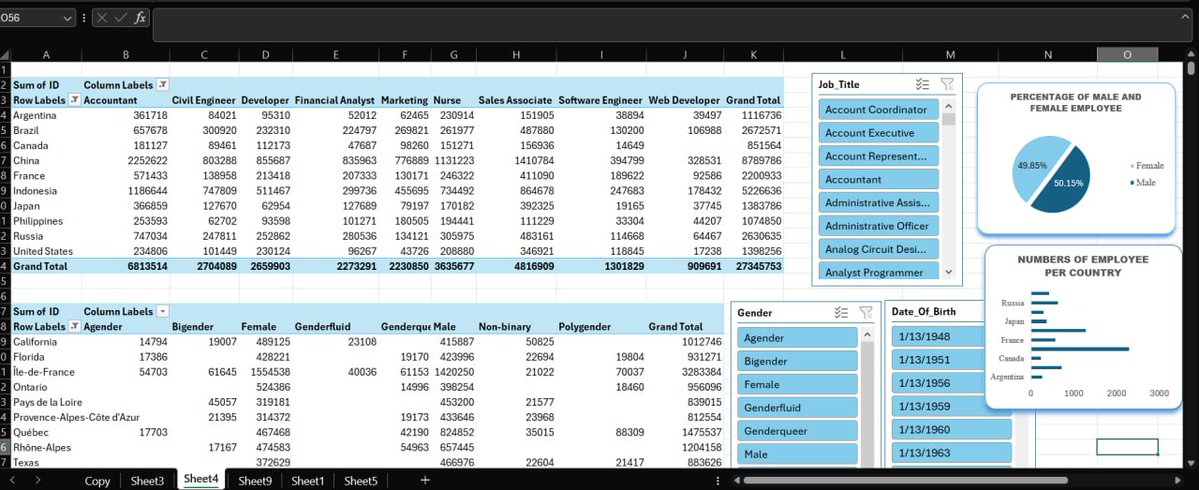Click the active Sheet4 tab
Screen dimensions: 1199x490
pos(200,480)
